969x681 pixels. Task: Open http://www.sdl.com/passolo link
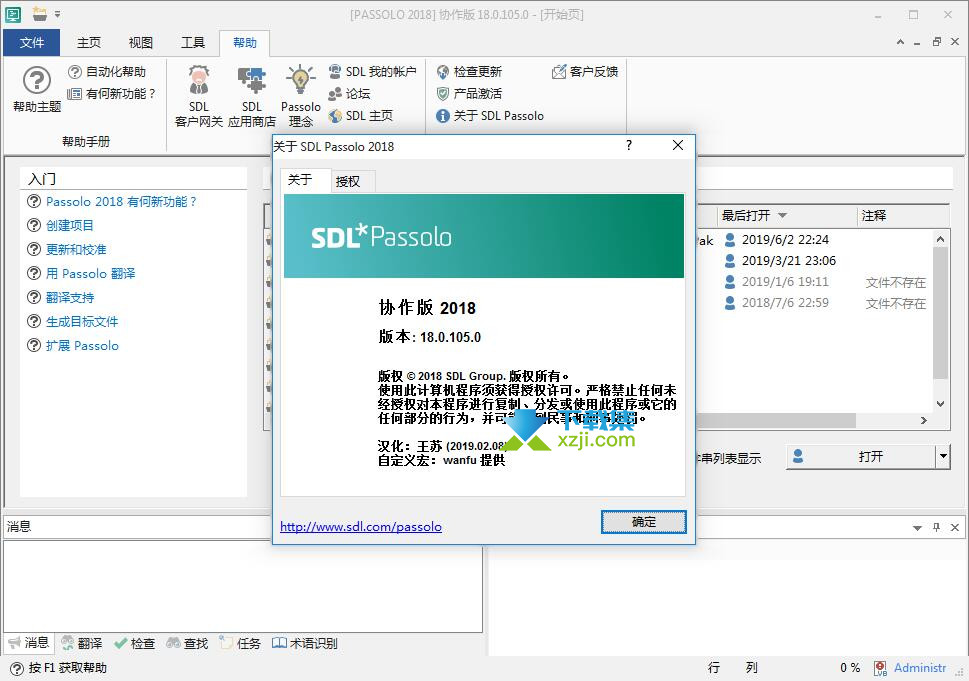(x=361, y=527)
